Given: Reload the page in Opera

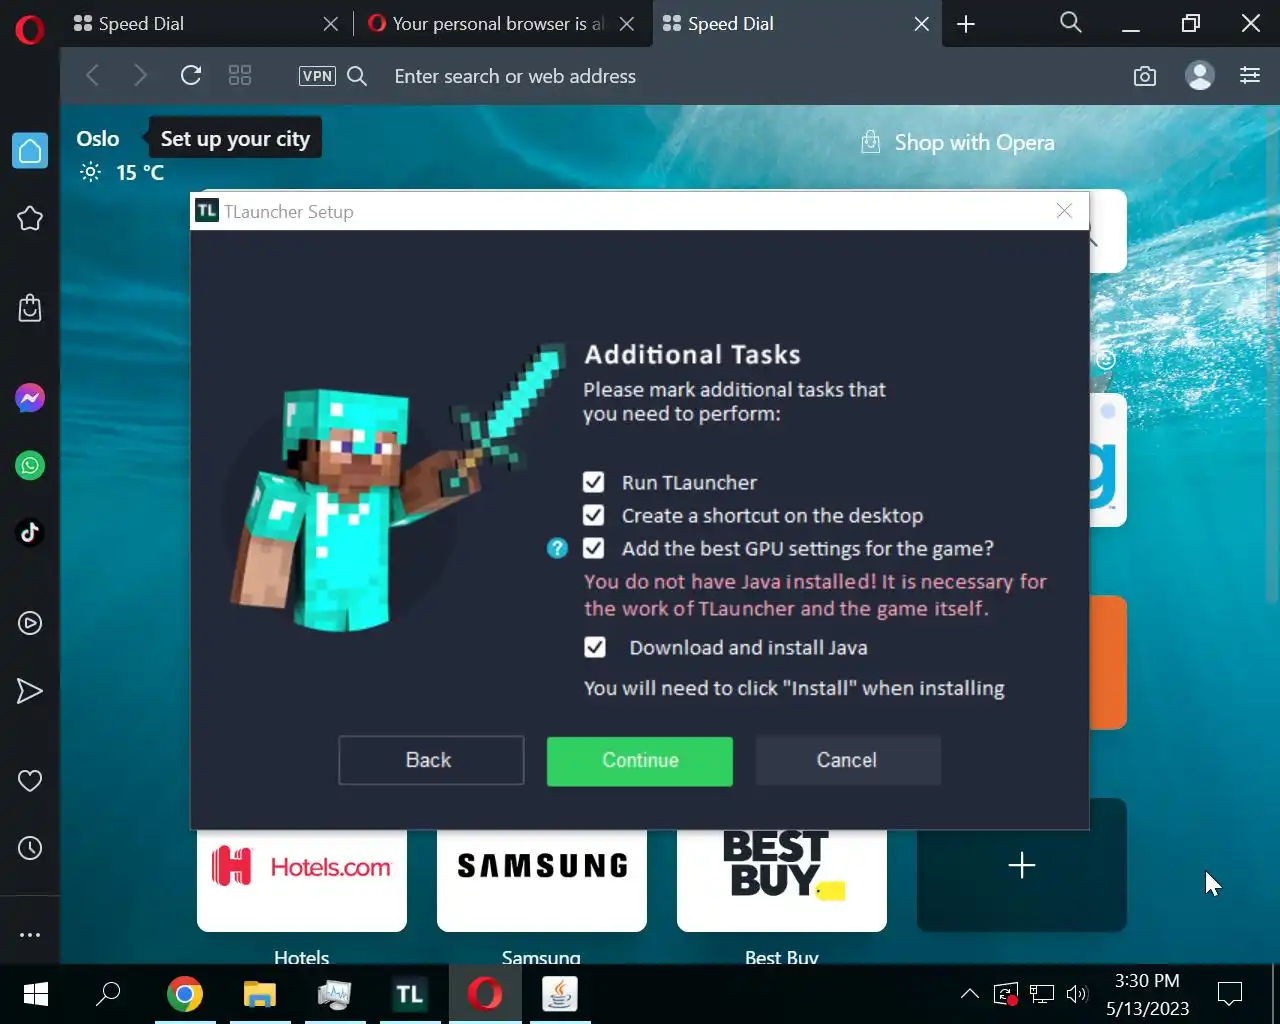Looking at the screenshot, I should [x=191, y=75].
